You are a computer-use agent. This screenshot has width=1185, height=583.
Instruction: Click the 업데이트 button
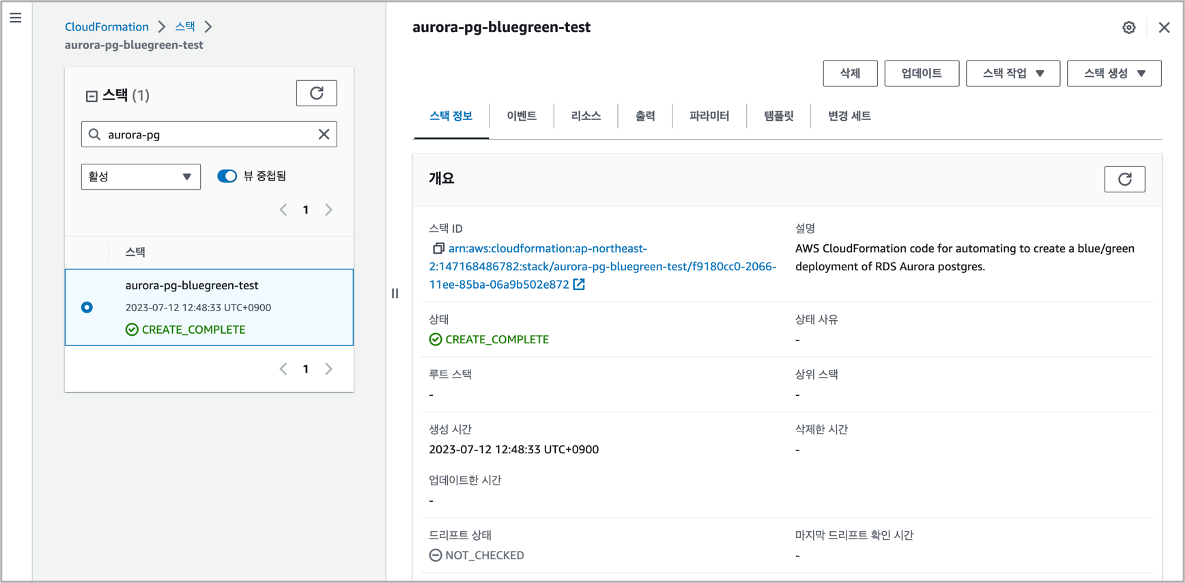tap(921, 73)
